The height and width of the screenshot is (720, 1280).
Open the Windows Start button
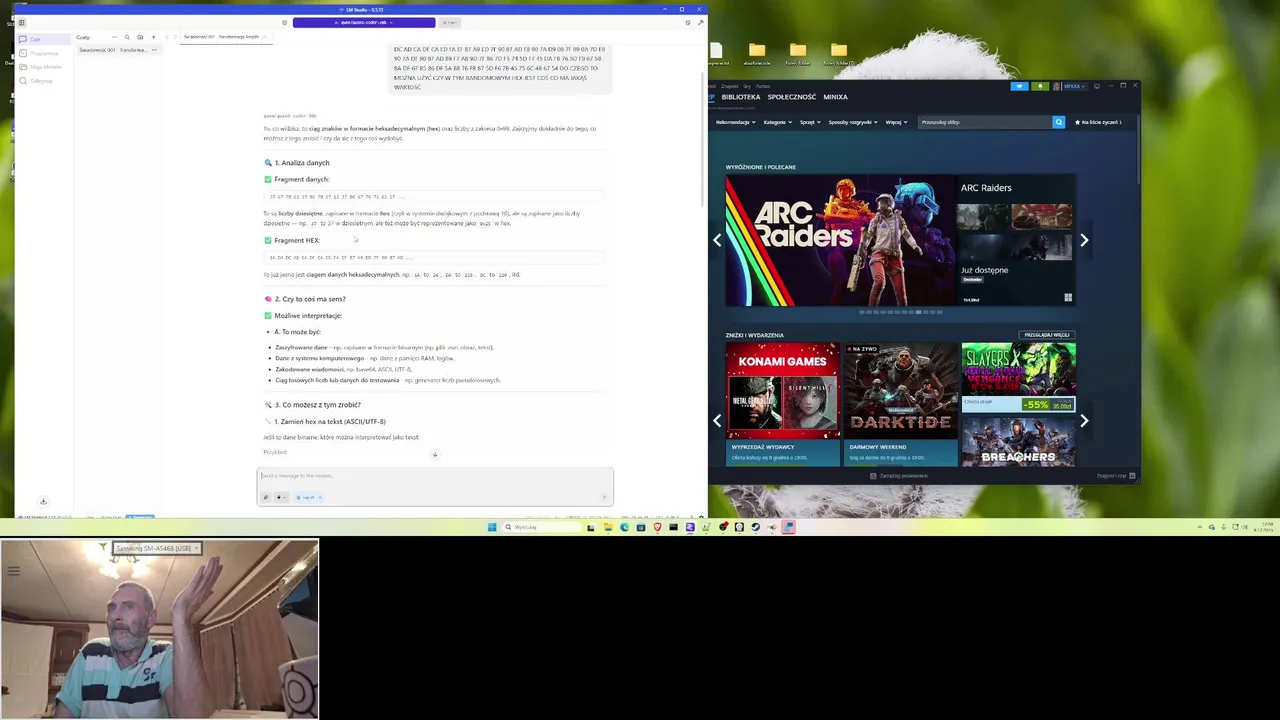[492, 527]
